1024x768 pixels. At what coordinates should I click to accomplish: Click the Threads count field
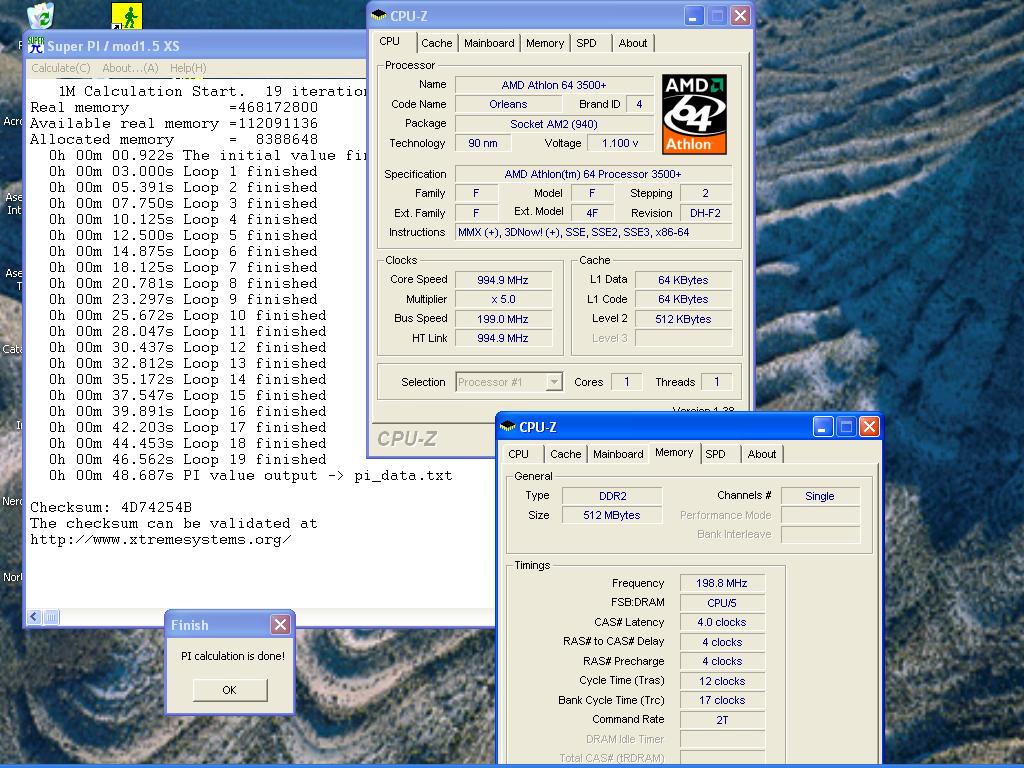tap(716, 382)
